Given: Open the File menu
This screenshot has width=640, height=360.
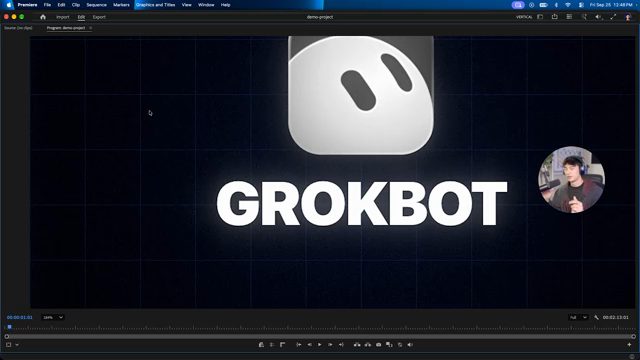Looking at the screenshot, I should [47, 5].
